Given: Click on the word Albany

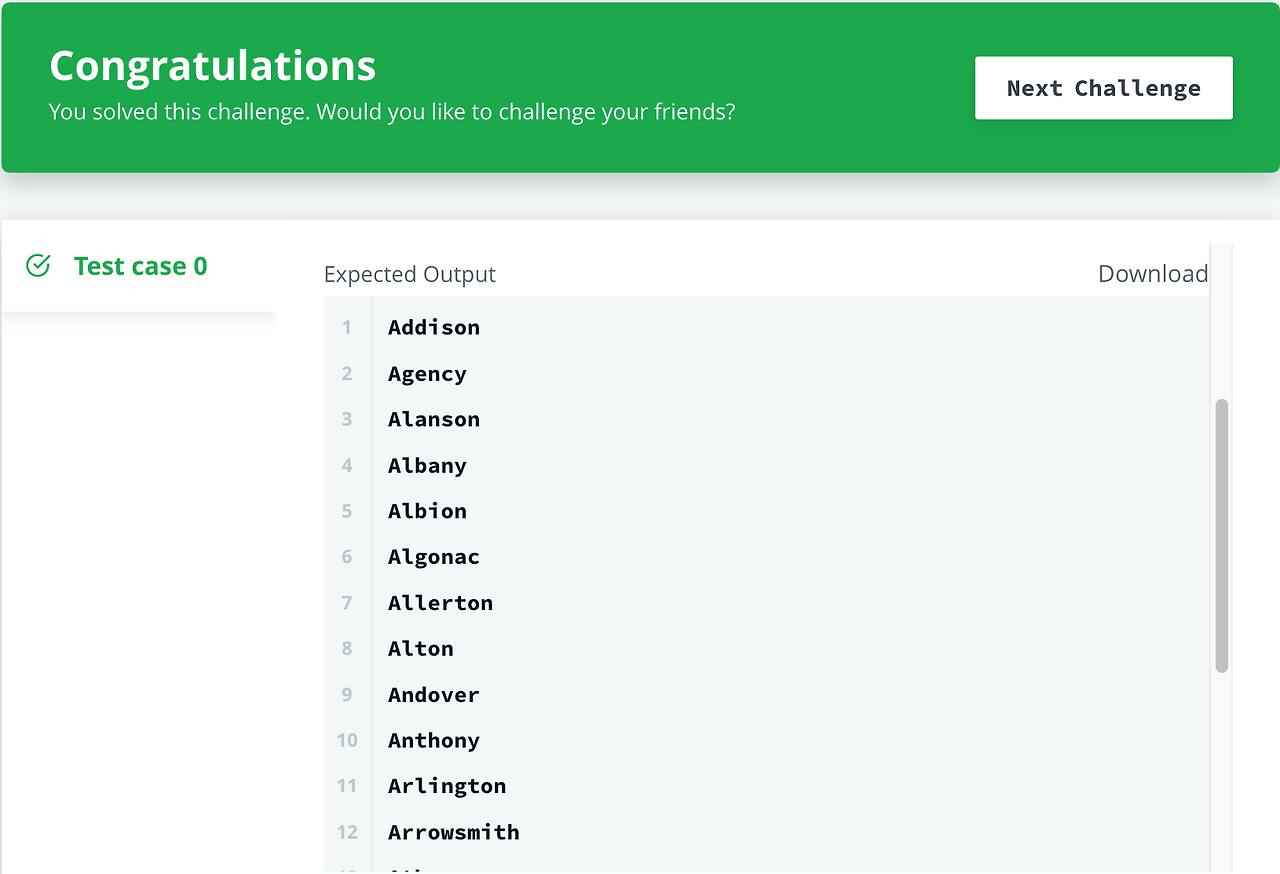Looking at the screenshot, I should click(x=427, y=465).
